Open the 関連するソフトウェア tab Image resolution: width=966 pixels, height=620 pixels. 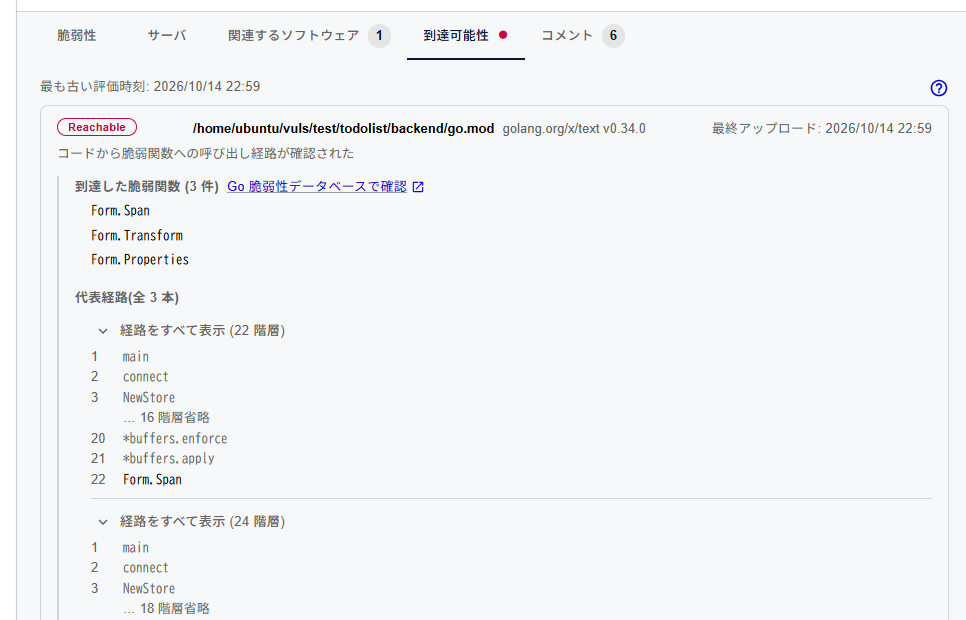[x=293, y=36]
